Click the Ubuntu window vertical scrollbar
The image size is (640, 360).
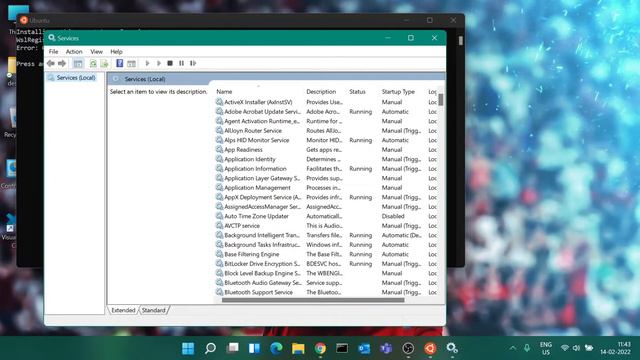tap(461, 41)
